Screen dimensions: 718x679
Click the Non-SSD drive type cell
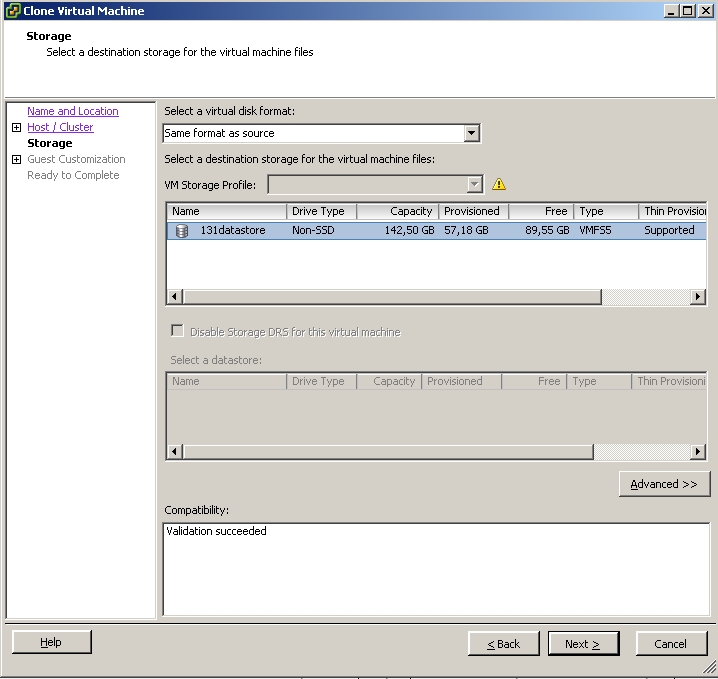[313, 230]
